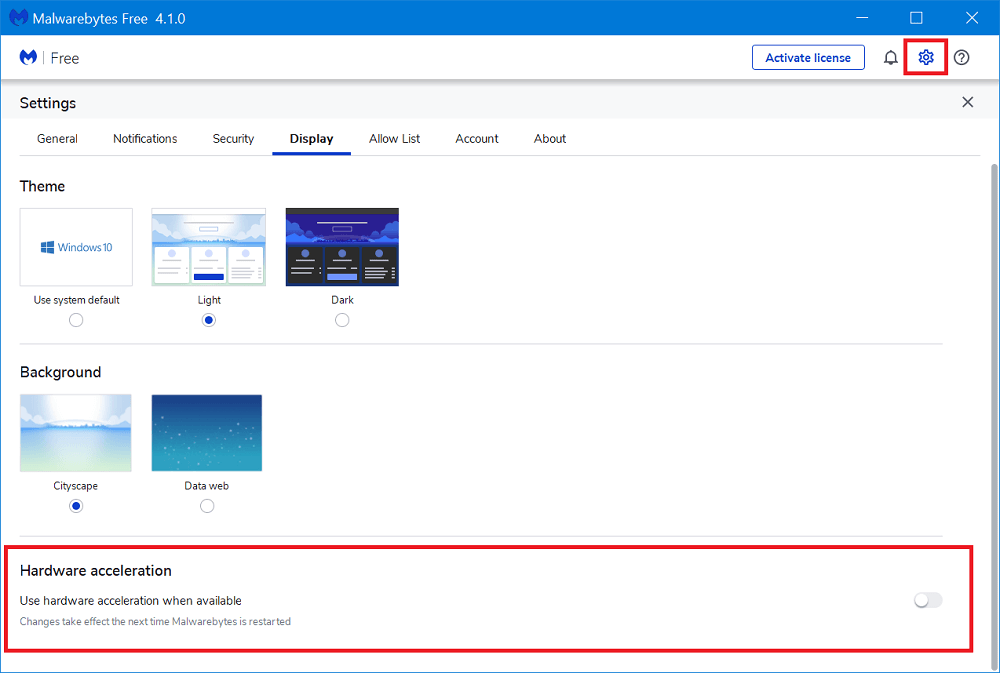Switch to the General tab
The width and height of the screenshot is (1000, 673).
click(57, 138)
